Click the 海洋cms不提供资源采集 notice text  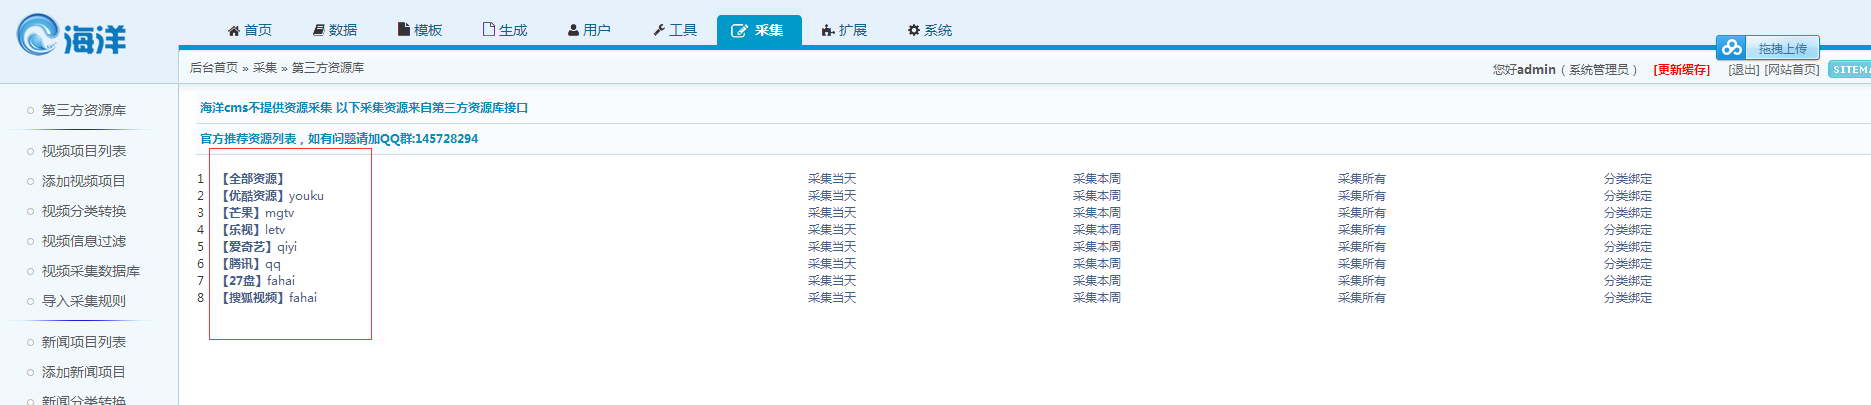364,108
